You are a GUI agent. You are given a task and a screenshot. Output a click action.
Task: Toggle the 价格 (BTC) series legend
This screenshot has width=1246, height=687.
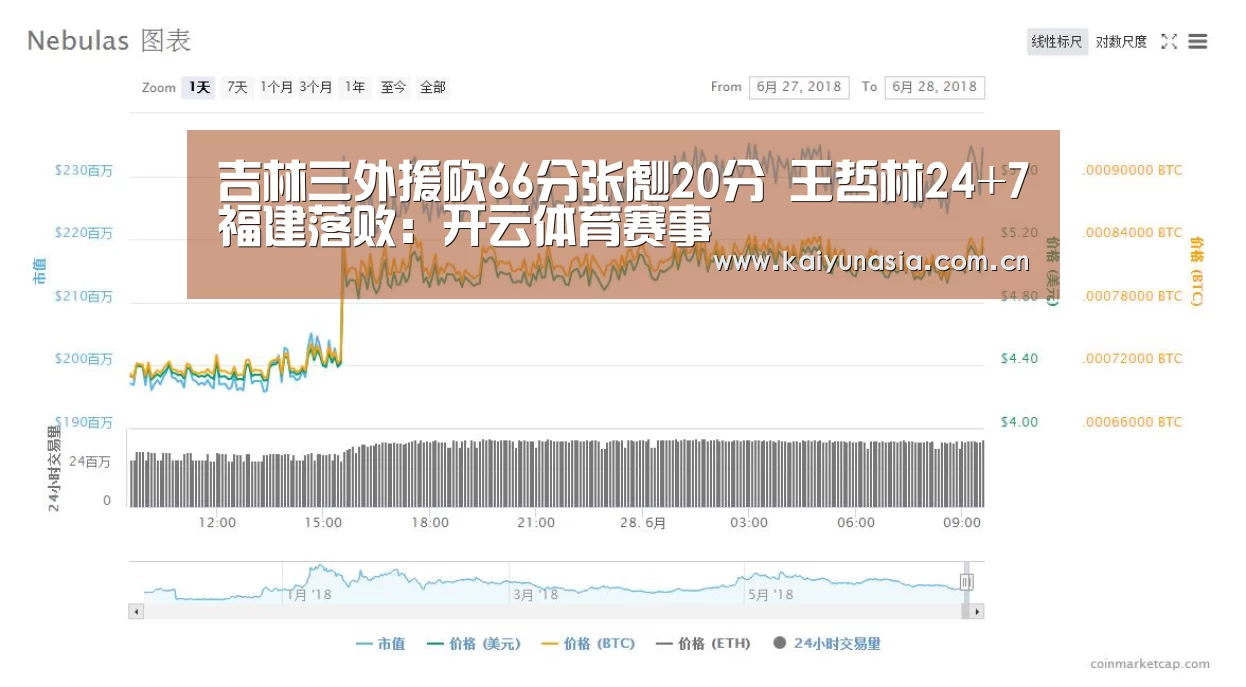click(x=588, y=644)
